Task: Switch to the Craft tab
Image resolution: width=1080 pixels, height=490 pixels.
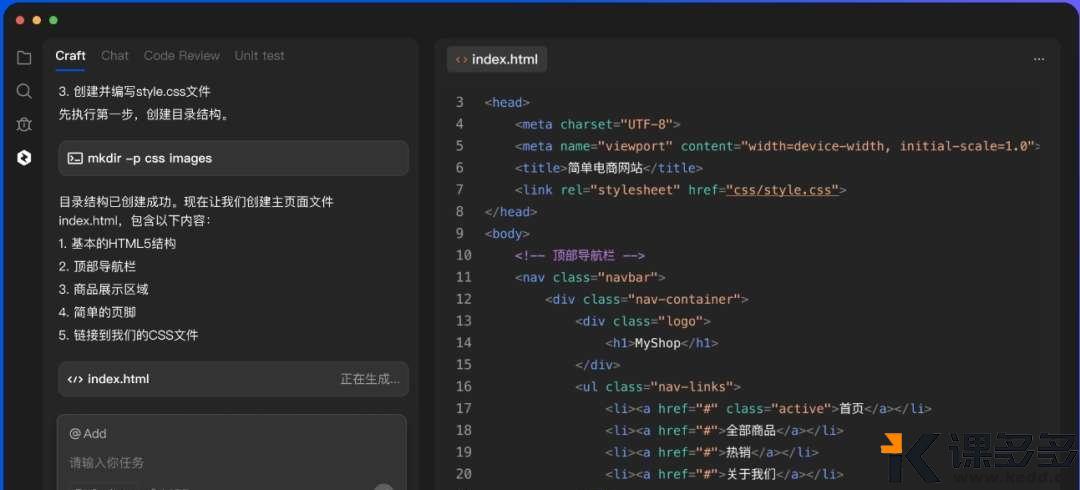Action: (70, 56)
